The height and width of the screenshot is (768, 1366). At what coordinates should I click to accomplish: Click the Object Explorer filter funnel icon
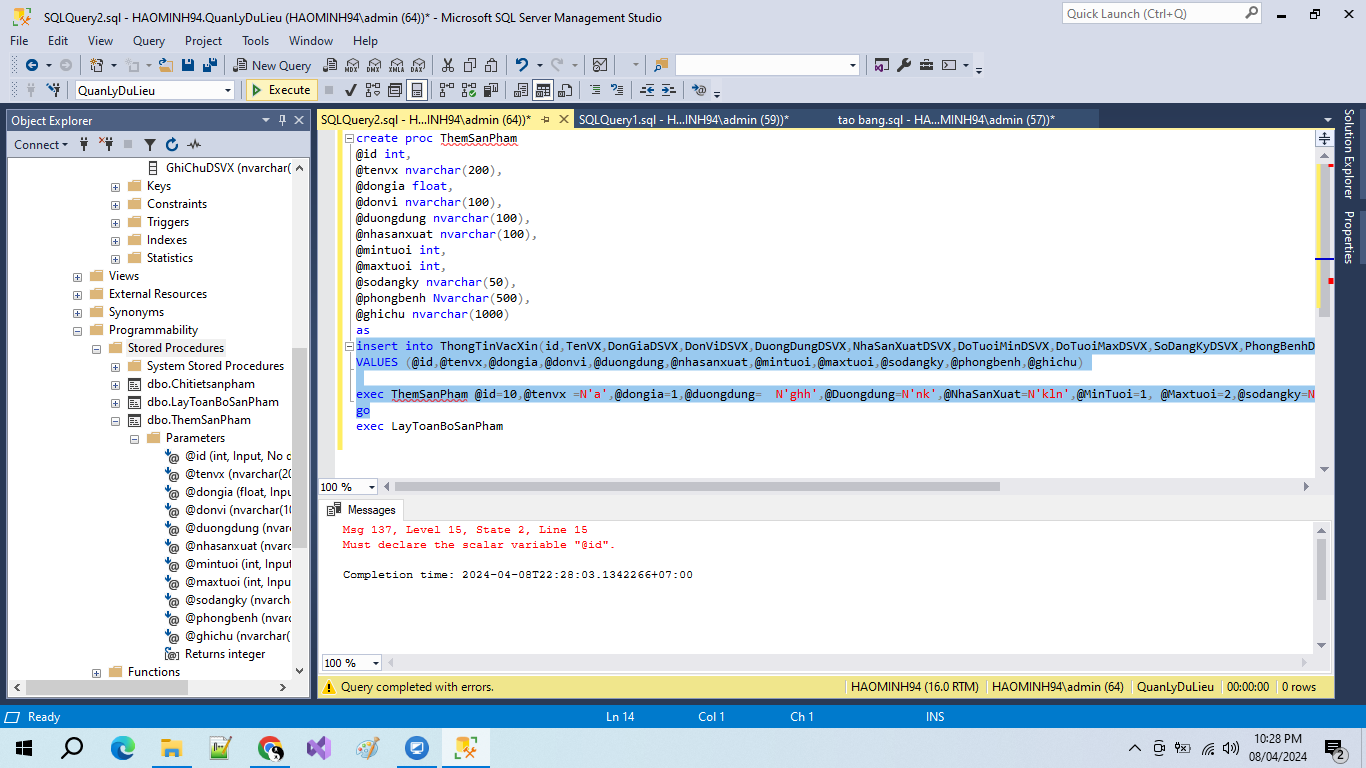[150, 145]
